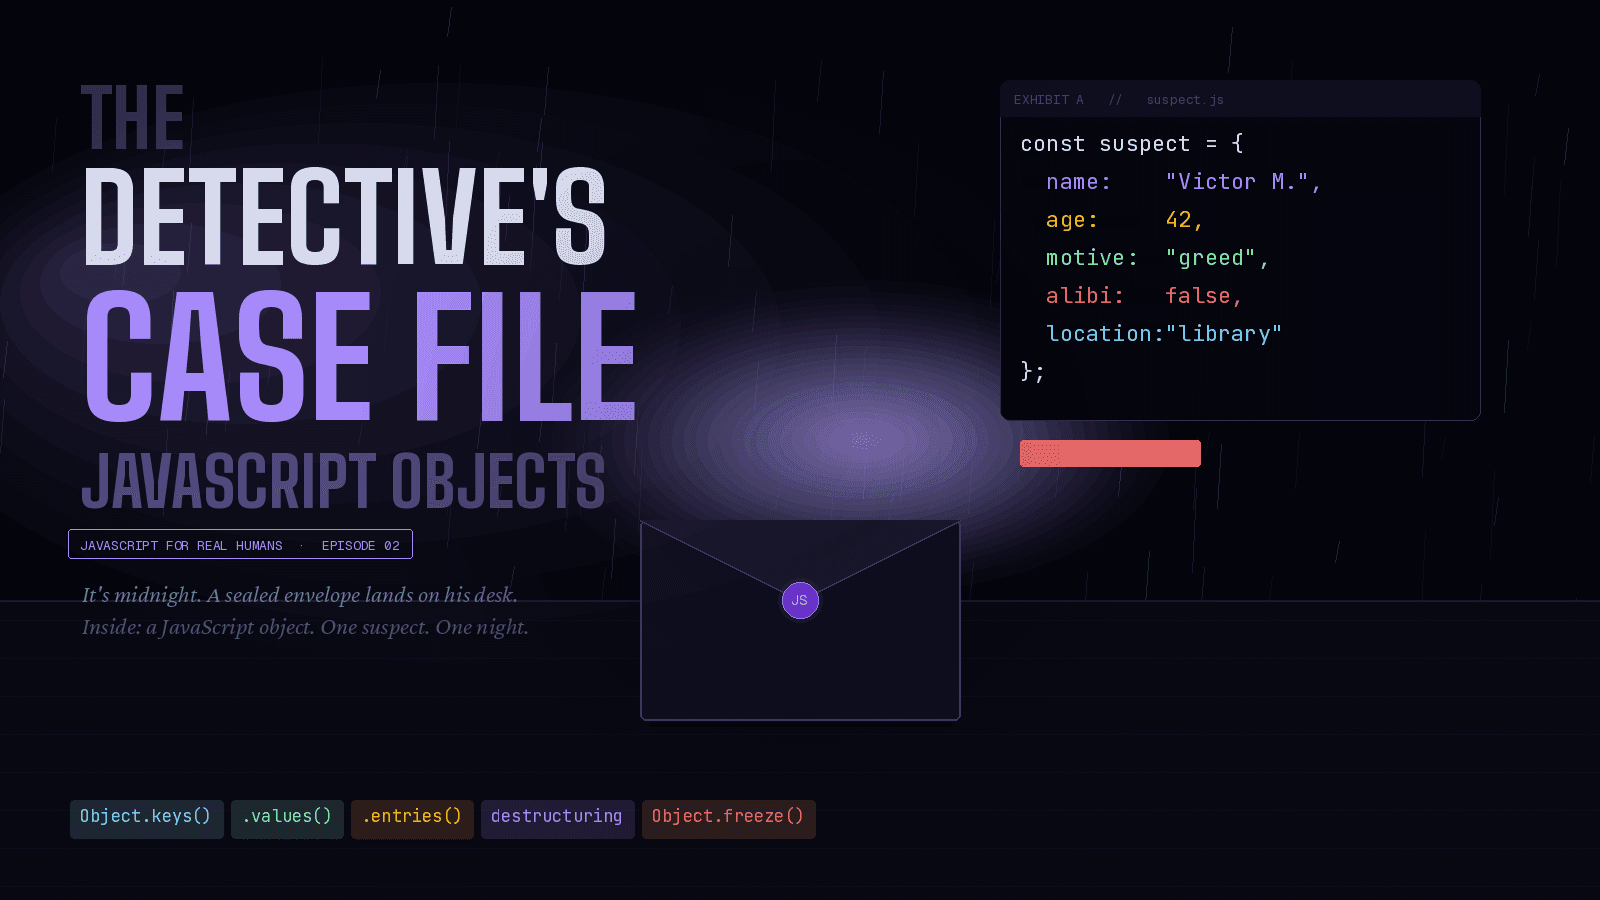The height and width of the screenshot is (900, 1600).
Task: Click the JAVASCRIPT OBJECTS subtitle
Action: (343, 481)
